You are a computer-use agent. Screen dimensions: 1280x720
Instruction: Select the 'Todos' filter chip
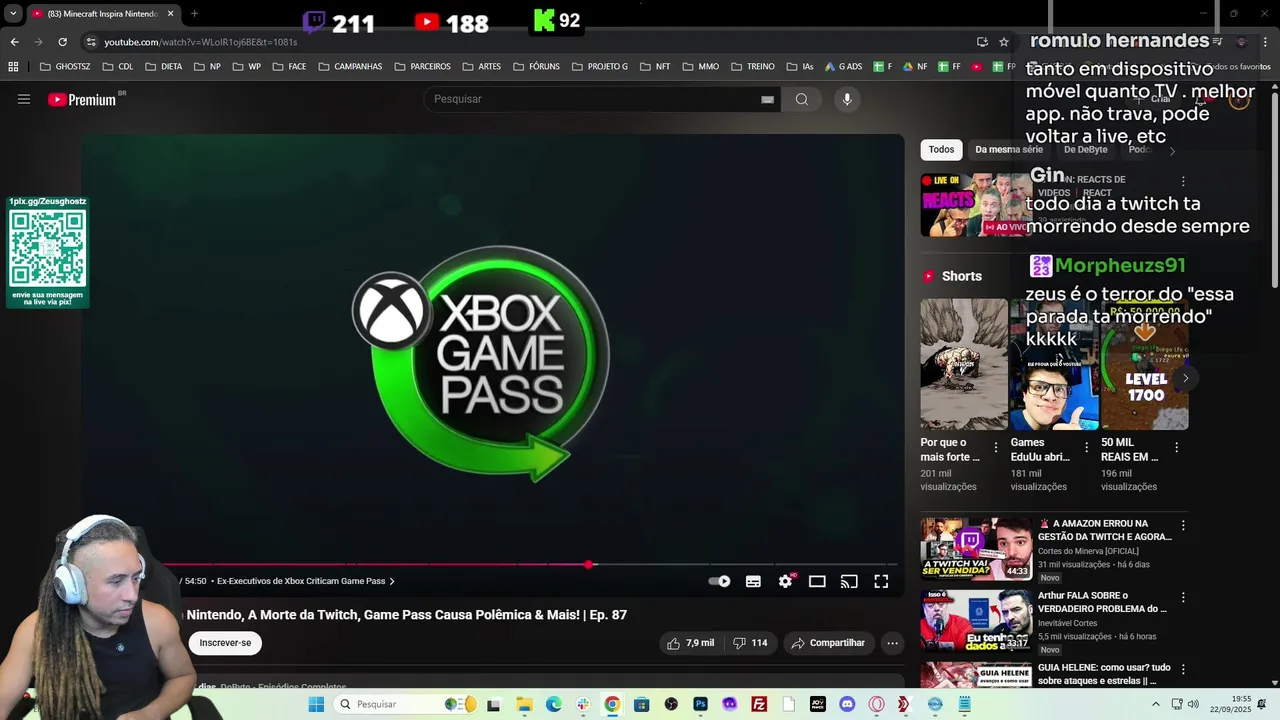coord(941,149)
